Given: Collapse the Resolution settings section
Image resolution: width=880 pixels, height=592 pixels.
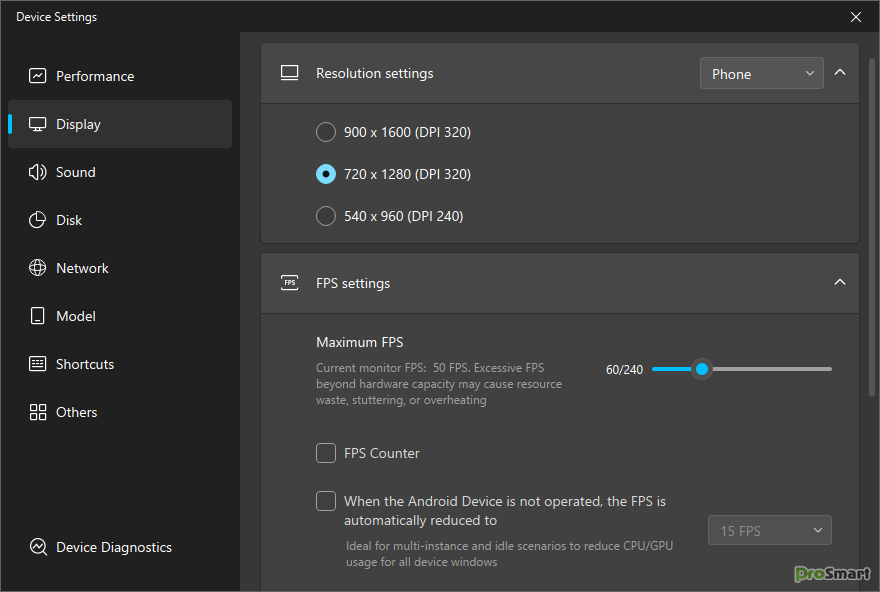Looking at the screenshot, I should 840,73.
